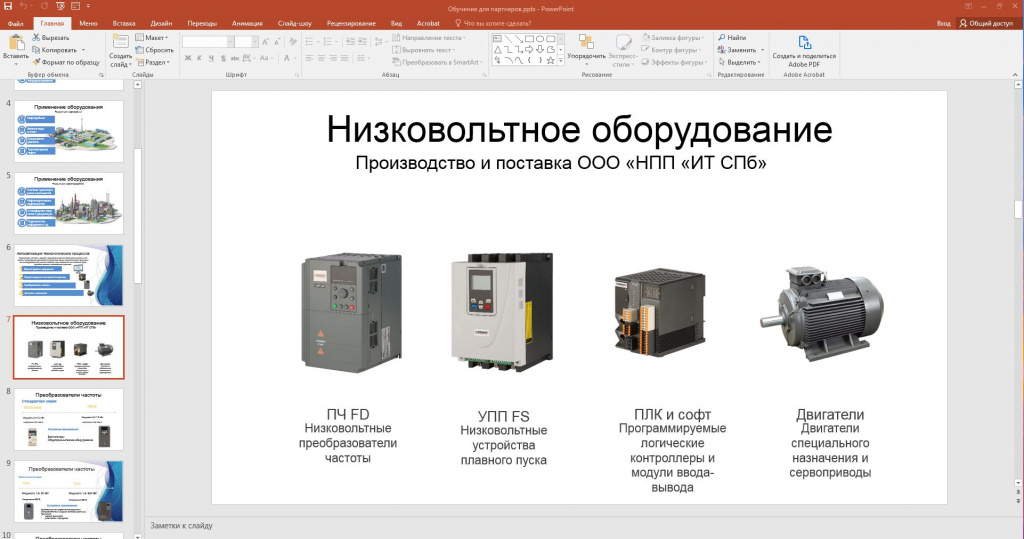Undo the last action

click(24, 6)
